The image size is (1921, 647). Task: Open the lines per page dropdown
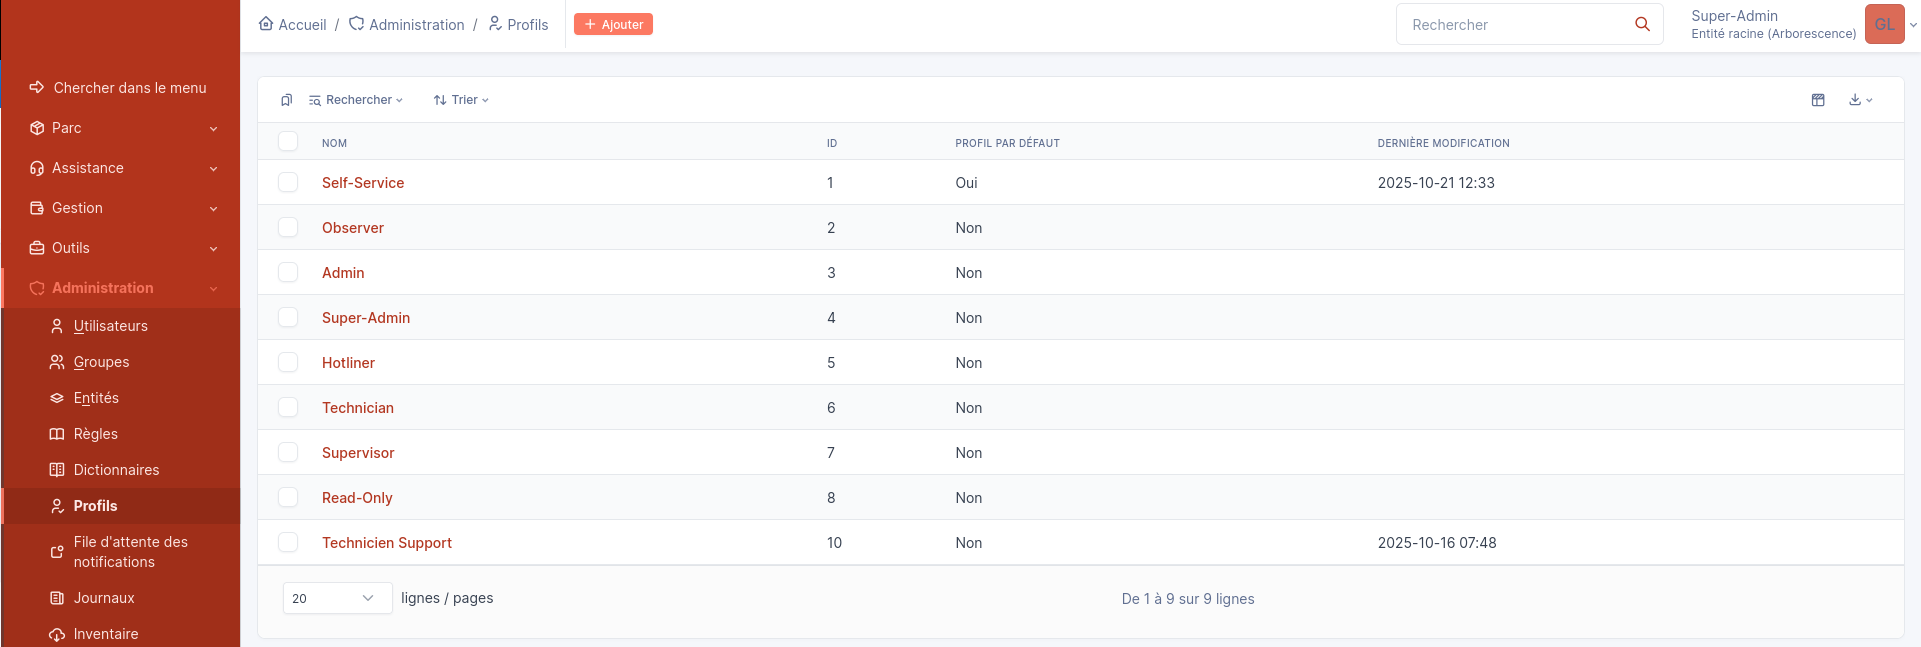click(336, 598)
